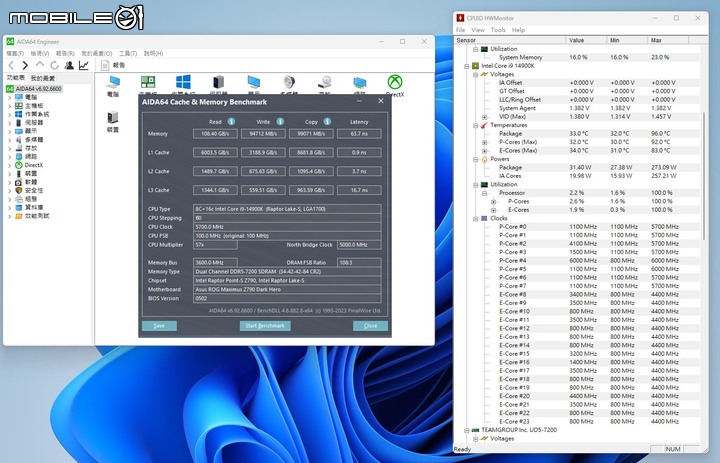720x463 pixels.
Task: Switch to the 功能表 menu tab
Action: pos(16,78)
